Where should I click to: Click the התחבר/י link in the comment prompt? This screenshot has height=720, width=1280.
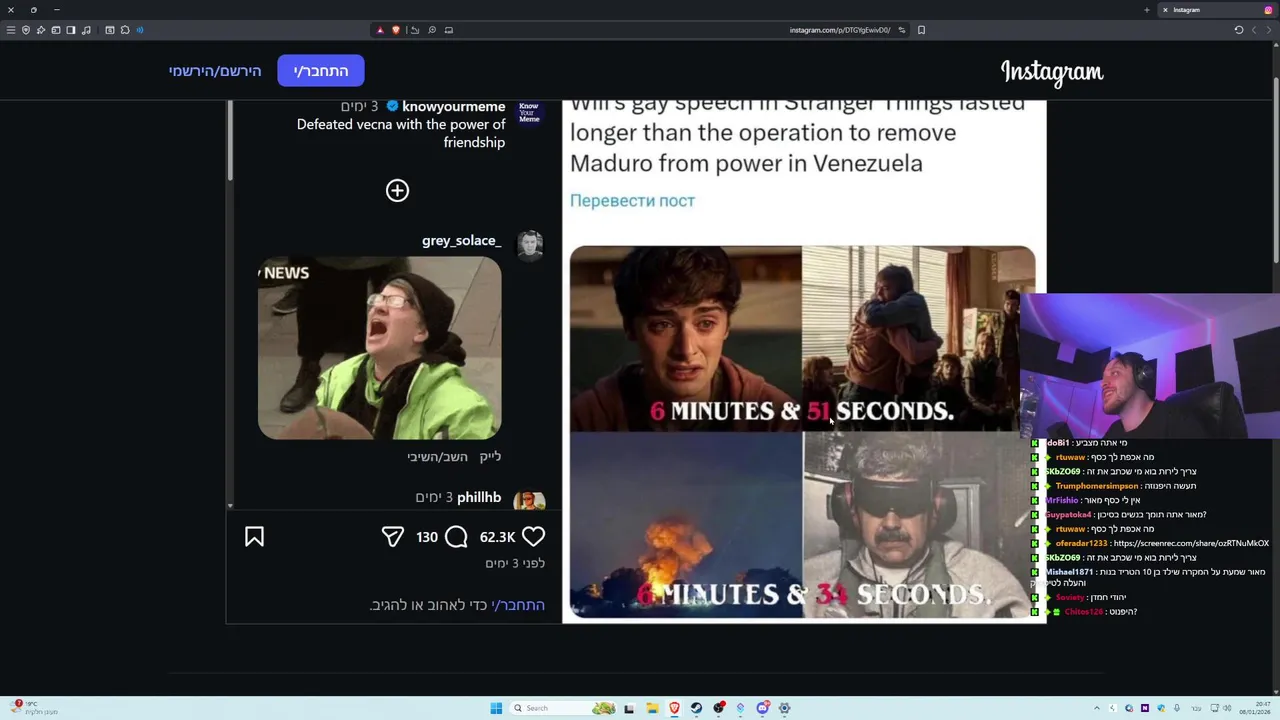point(518,605)
